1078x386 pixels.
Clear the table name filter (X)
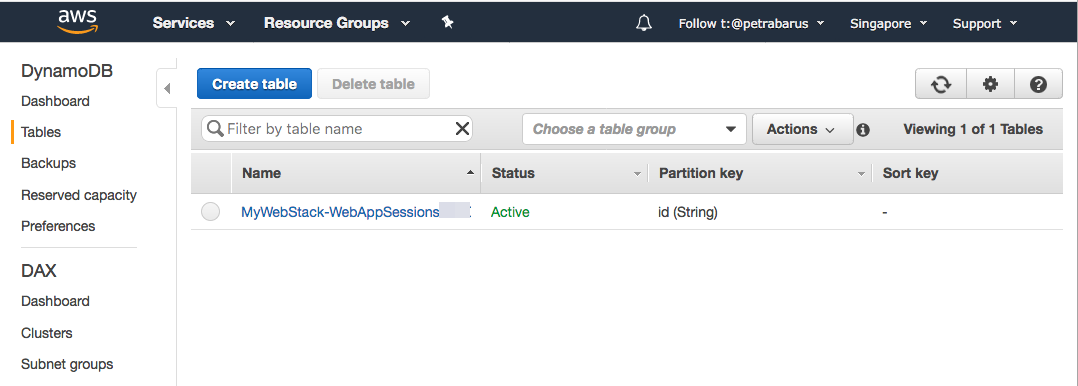pos(463,129)
